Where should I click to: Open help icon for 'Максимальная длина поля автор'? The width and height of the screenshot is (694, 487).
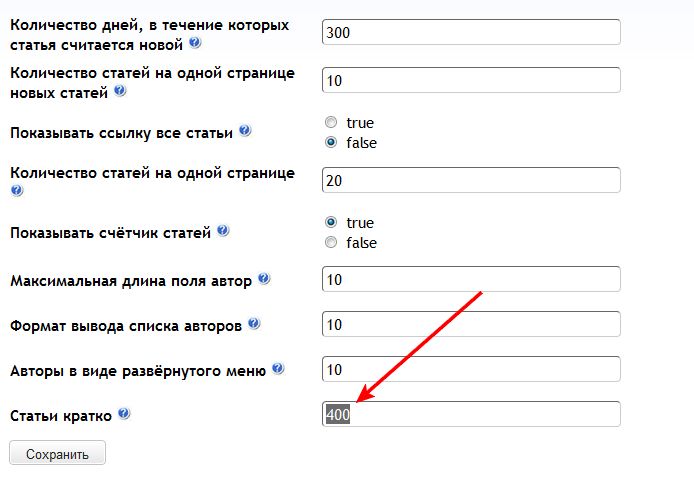point(264,278)
